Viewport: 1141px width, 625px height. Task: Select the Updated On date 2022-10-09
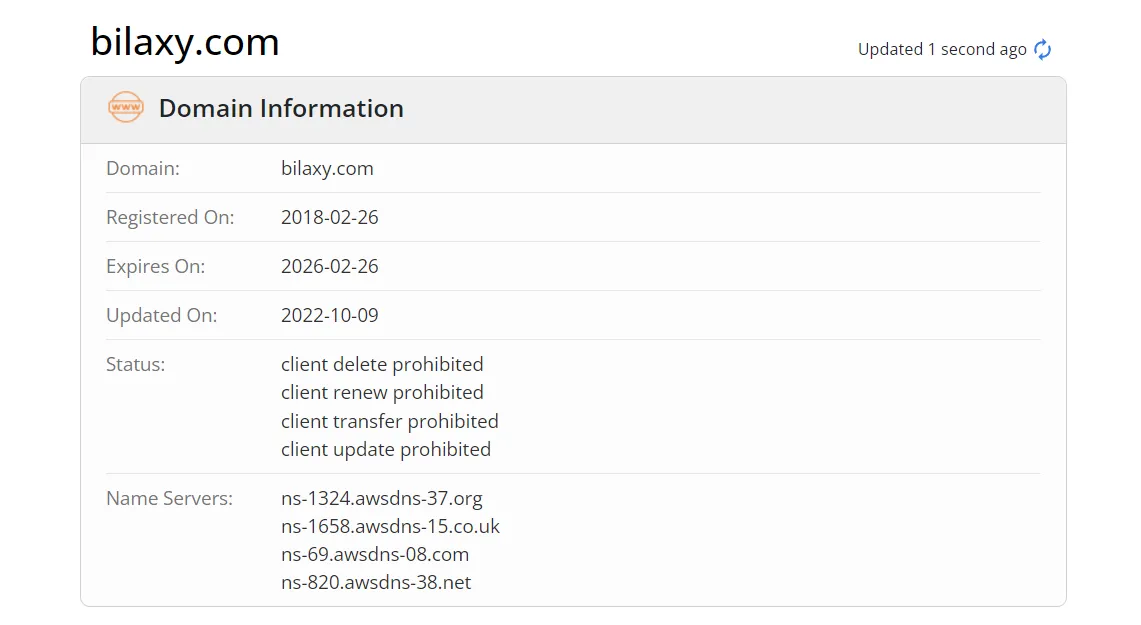click(330, 315)
